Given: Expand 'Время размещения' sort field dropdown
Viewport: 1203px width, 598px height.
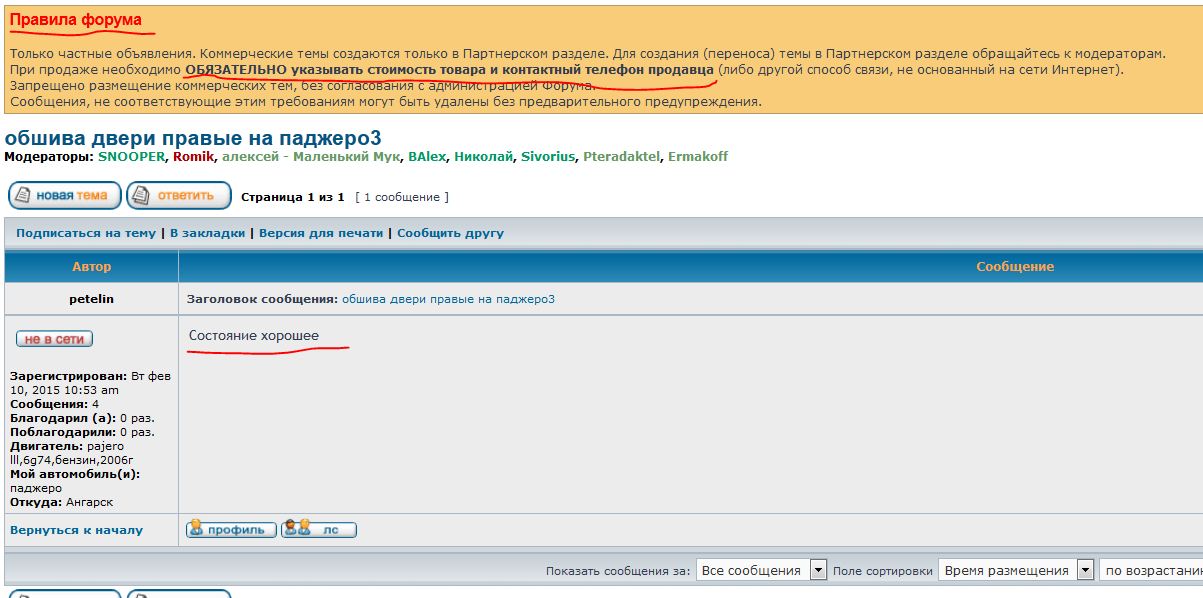Looking at the screenshot, I should (1017, 570).
